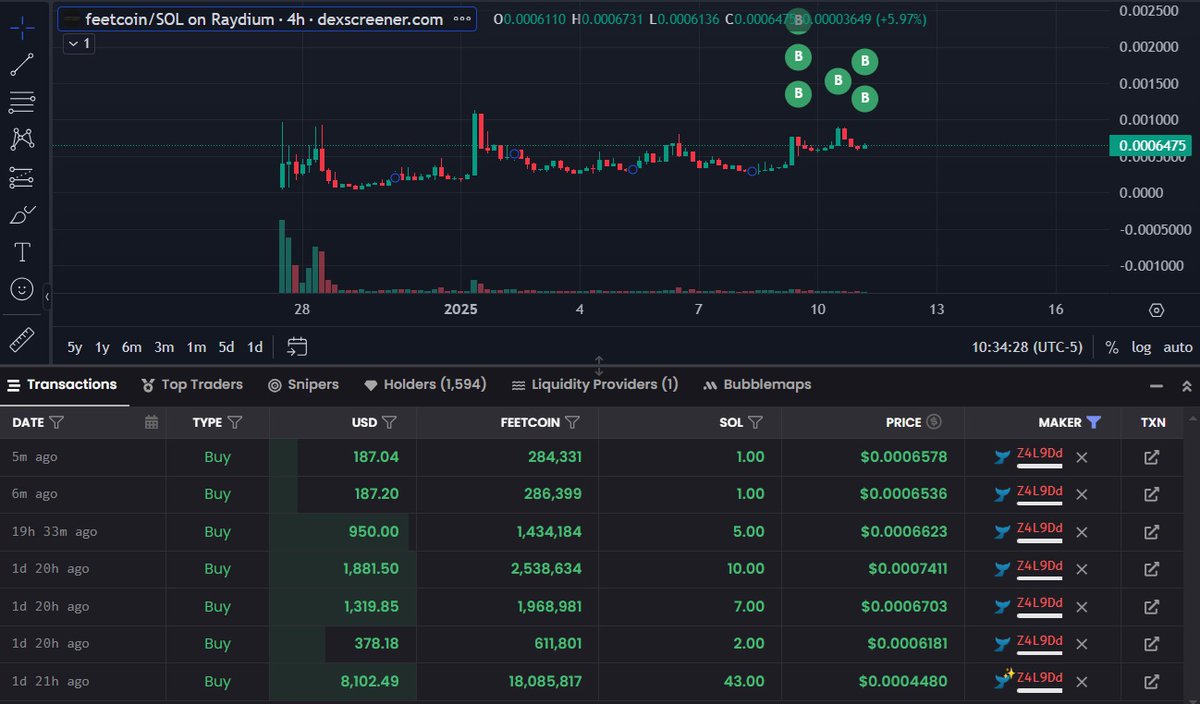Toggle percent scale mode
This screenshot has height=704, width=1200.
1112,347
